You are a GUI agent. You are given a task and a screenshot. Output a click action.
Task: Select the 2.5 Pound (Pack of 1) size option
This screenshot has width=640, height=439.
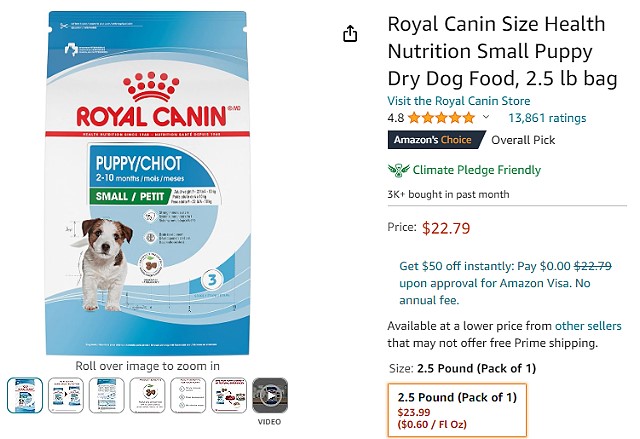point(457,410)
